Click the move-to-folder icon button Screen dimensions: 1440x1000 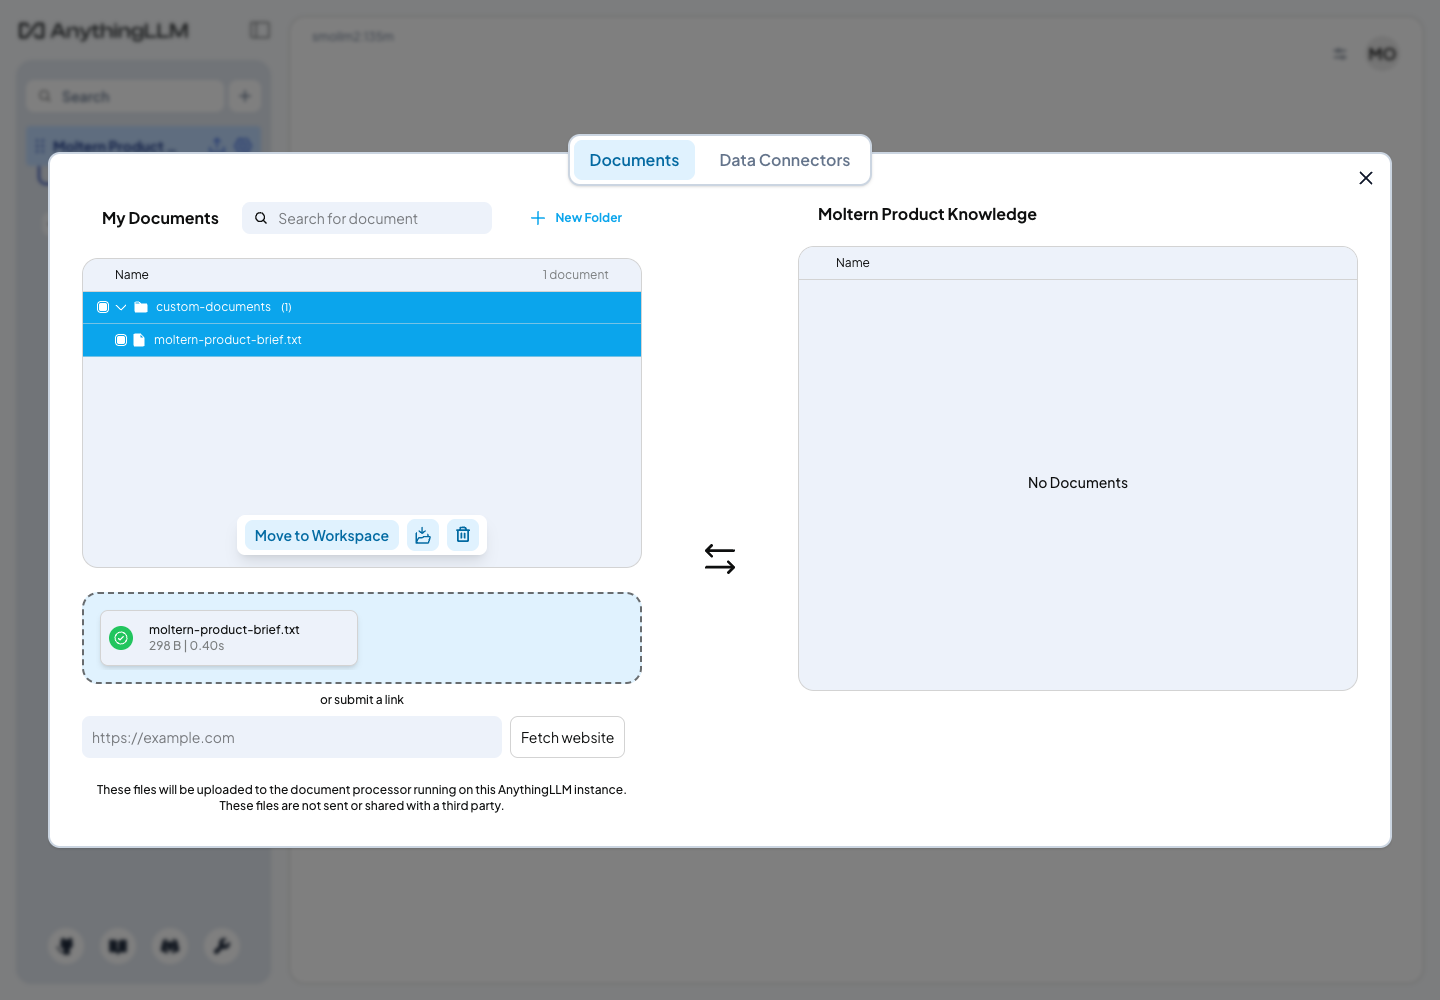click(423, 535)
